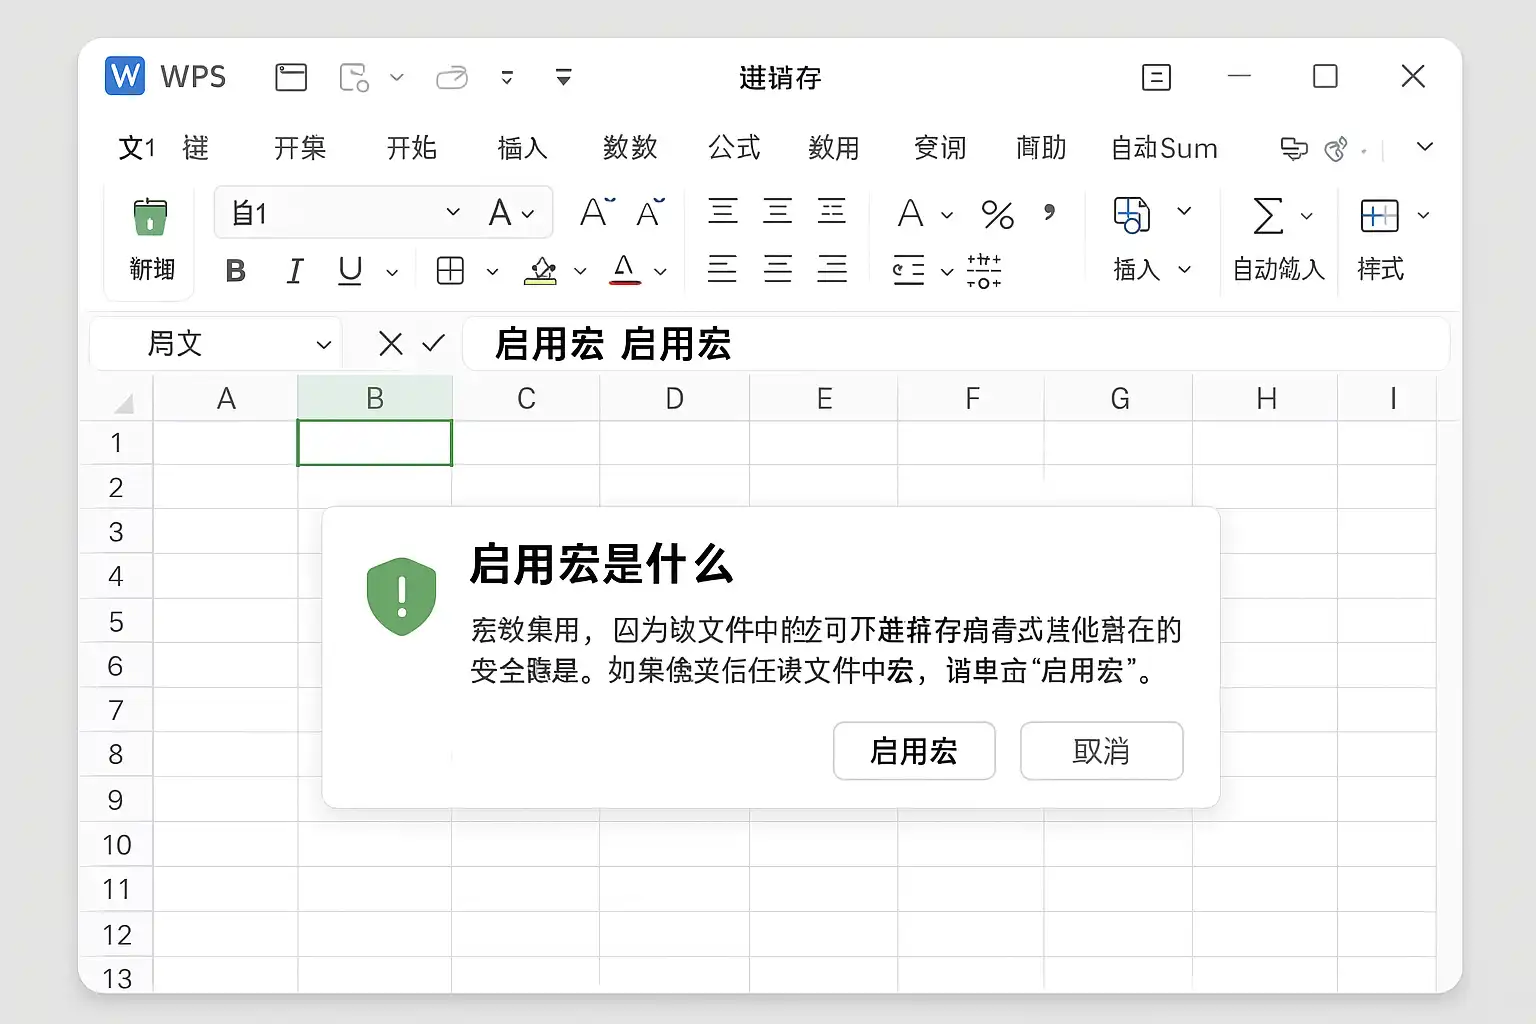Select the highlighted cell B1

(x=375, y=443)
